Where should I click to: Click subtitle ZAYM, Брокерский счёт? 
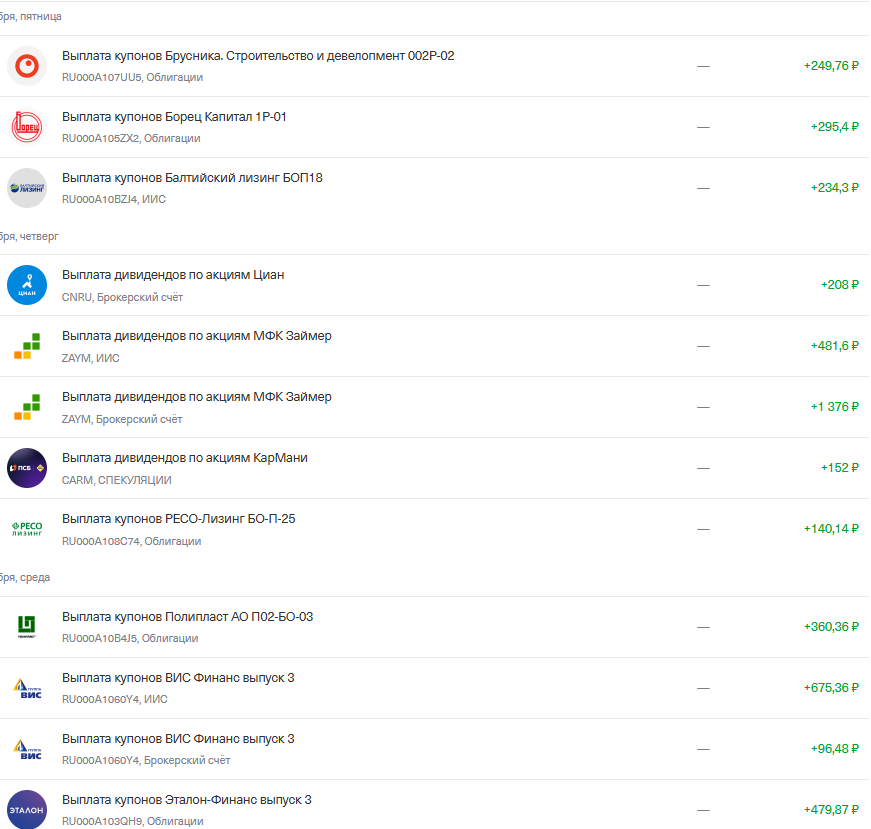122,419
